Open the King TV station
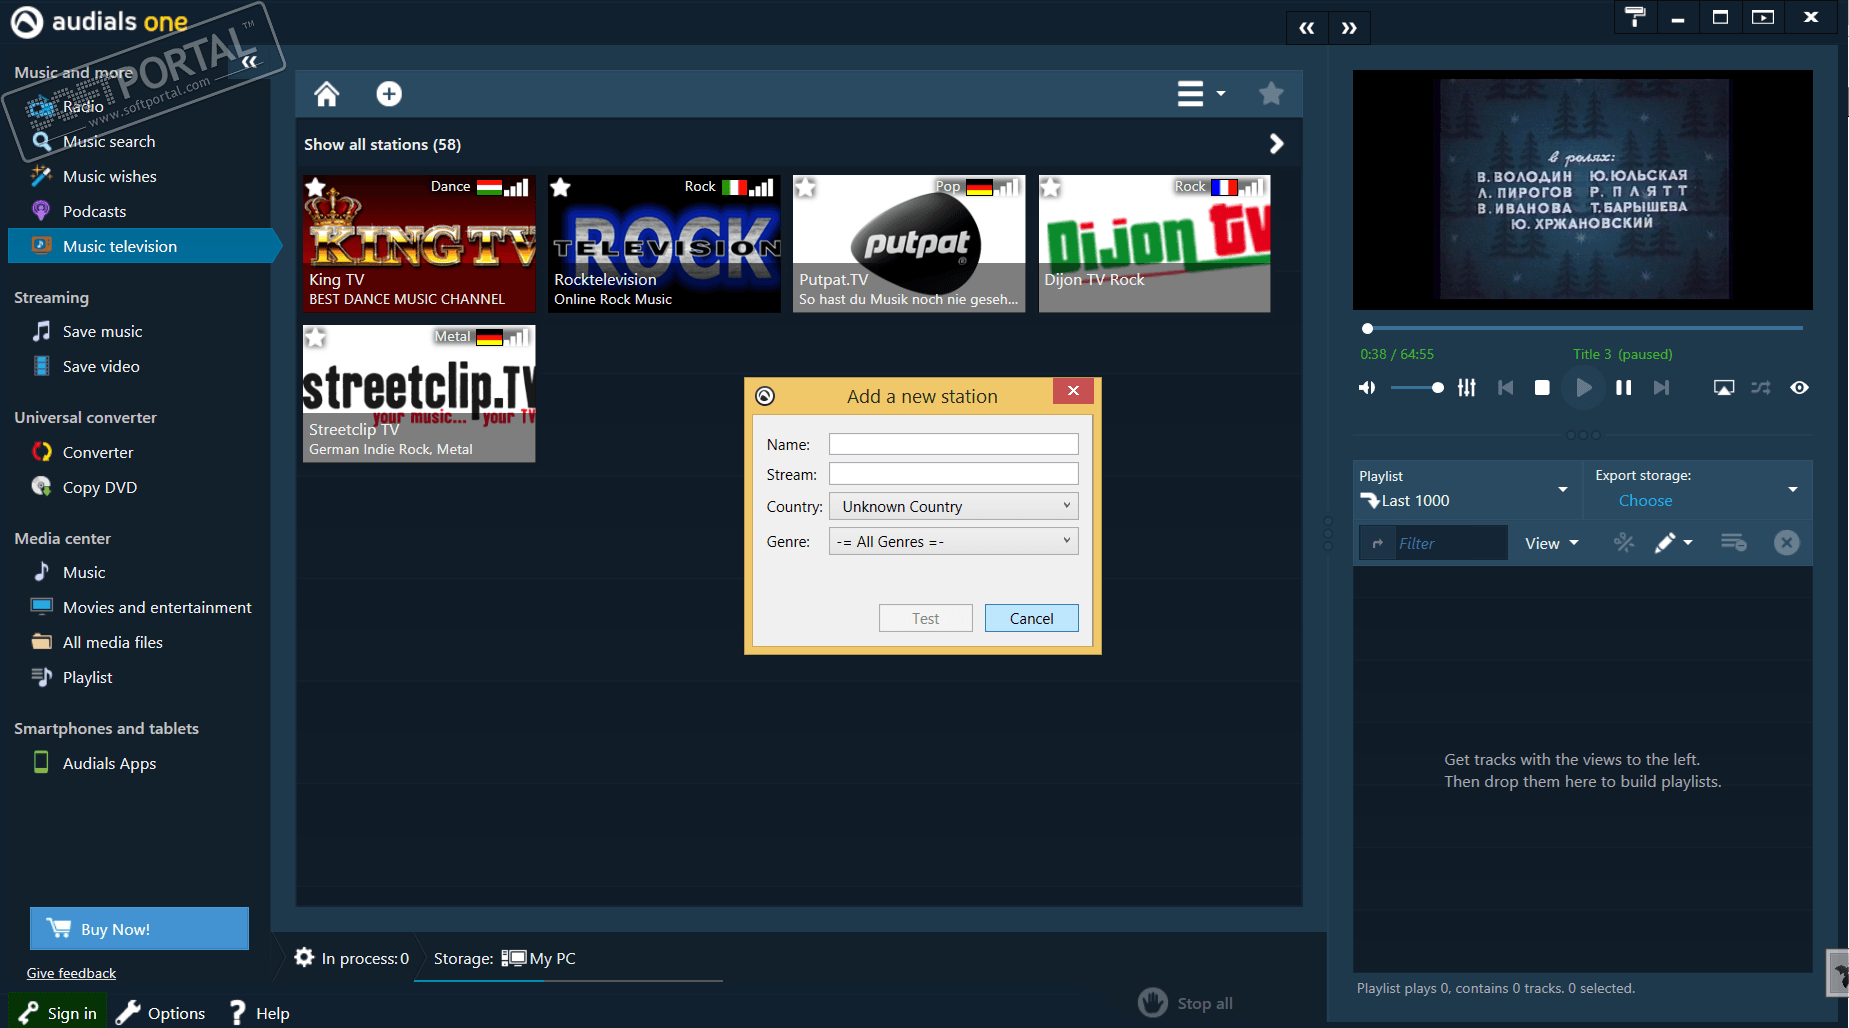The image size is (1849, 1028). click(419, 244)
